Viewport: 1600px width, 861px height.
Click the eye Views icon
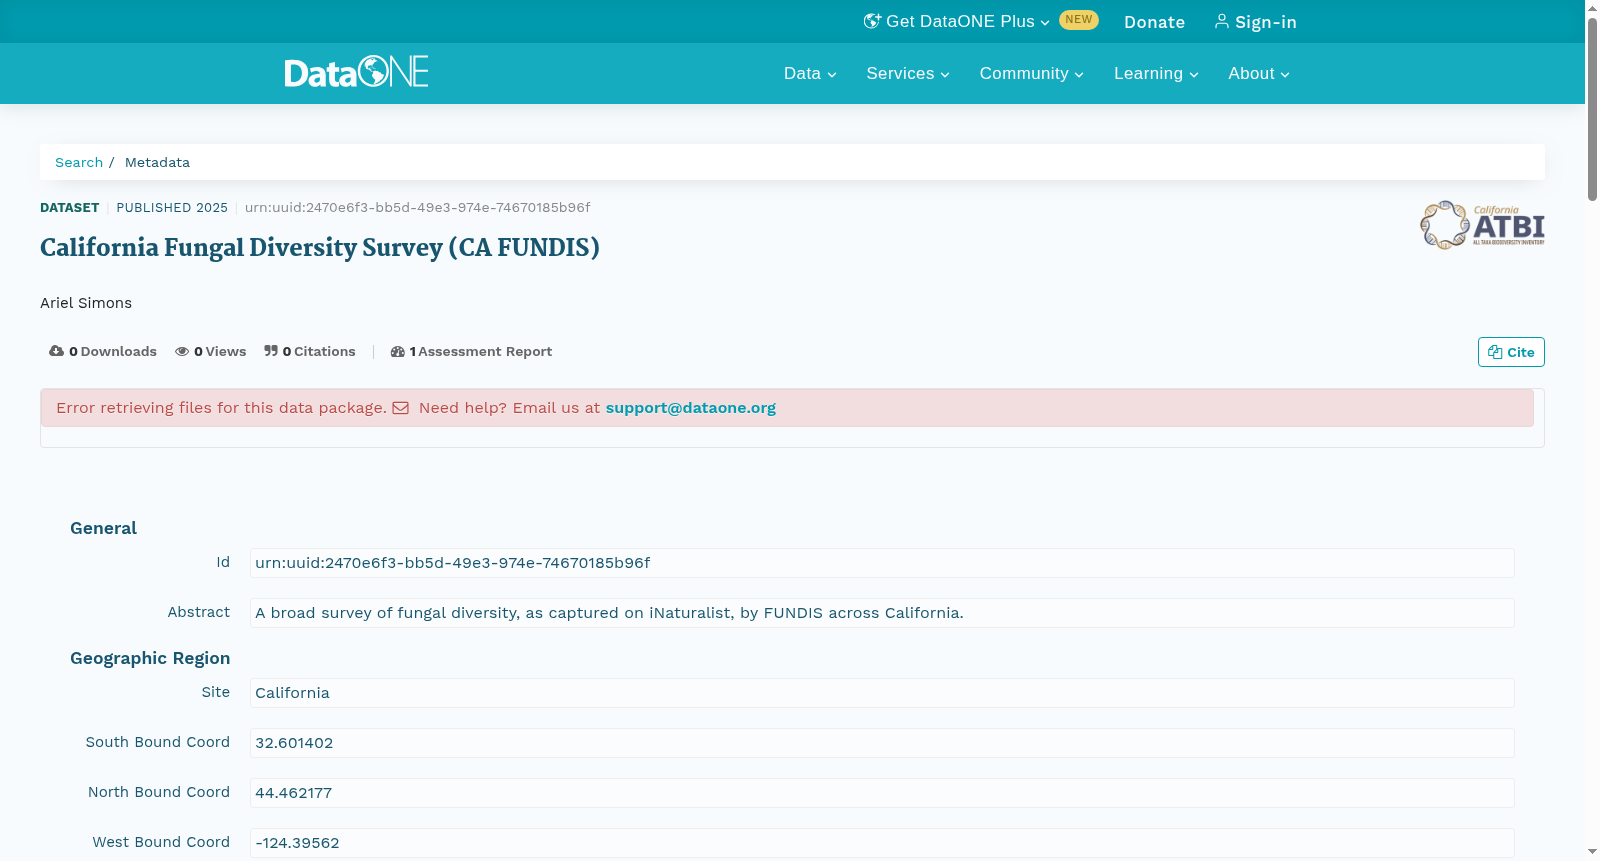182,351
